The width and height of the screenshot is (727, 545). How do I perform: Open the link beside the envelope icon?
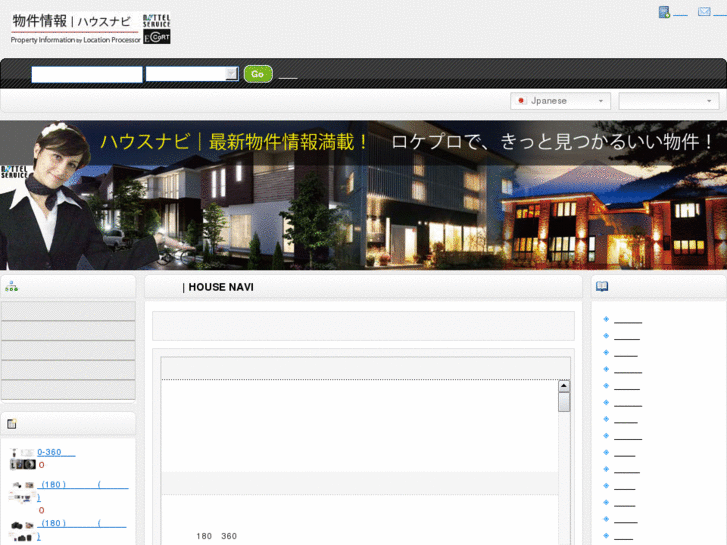[720, 14]
